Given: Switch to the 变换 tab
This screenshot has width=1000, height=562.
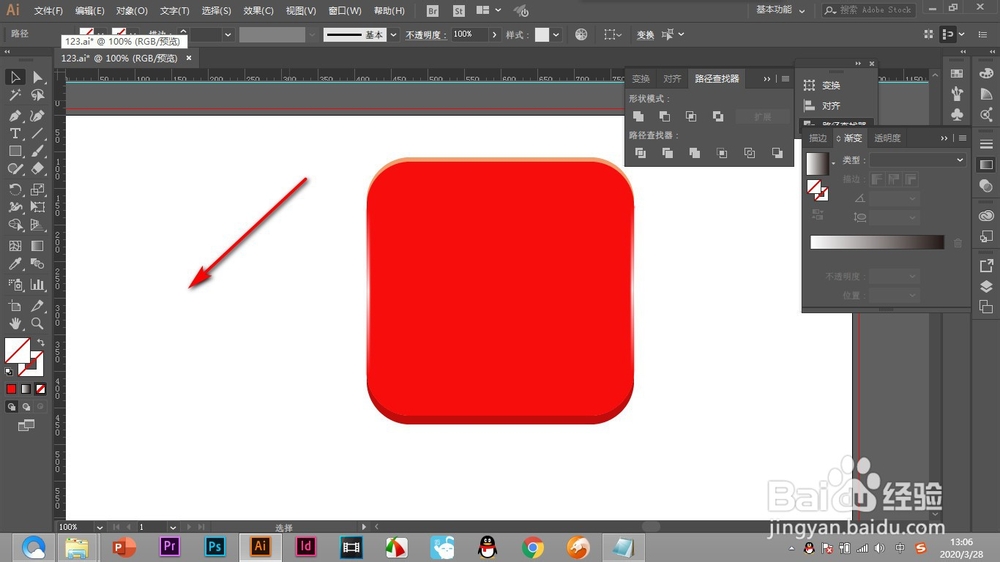Looking at the screenshot, I should tap(641, 78).
